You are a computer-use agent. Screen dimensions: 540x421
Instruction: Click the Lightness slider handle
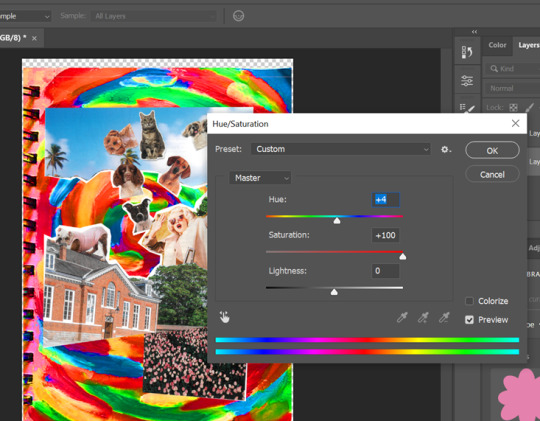(x=334, y=292)
